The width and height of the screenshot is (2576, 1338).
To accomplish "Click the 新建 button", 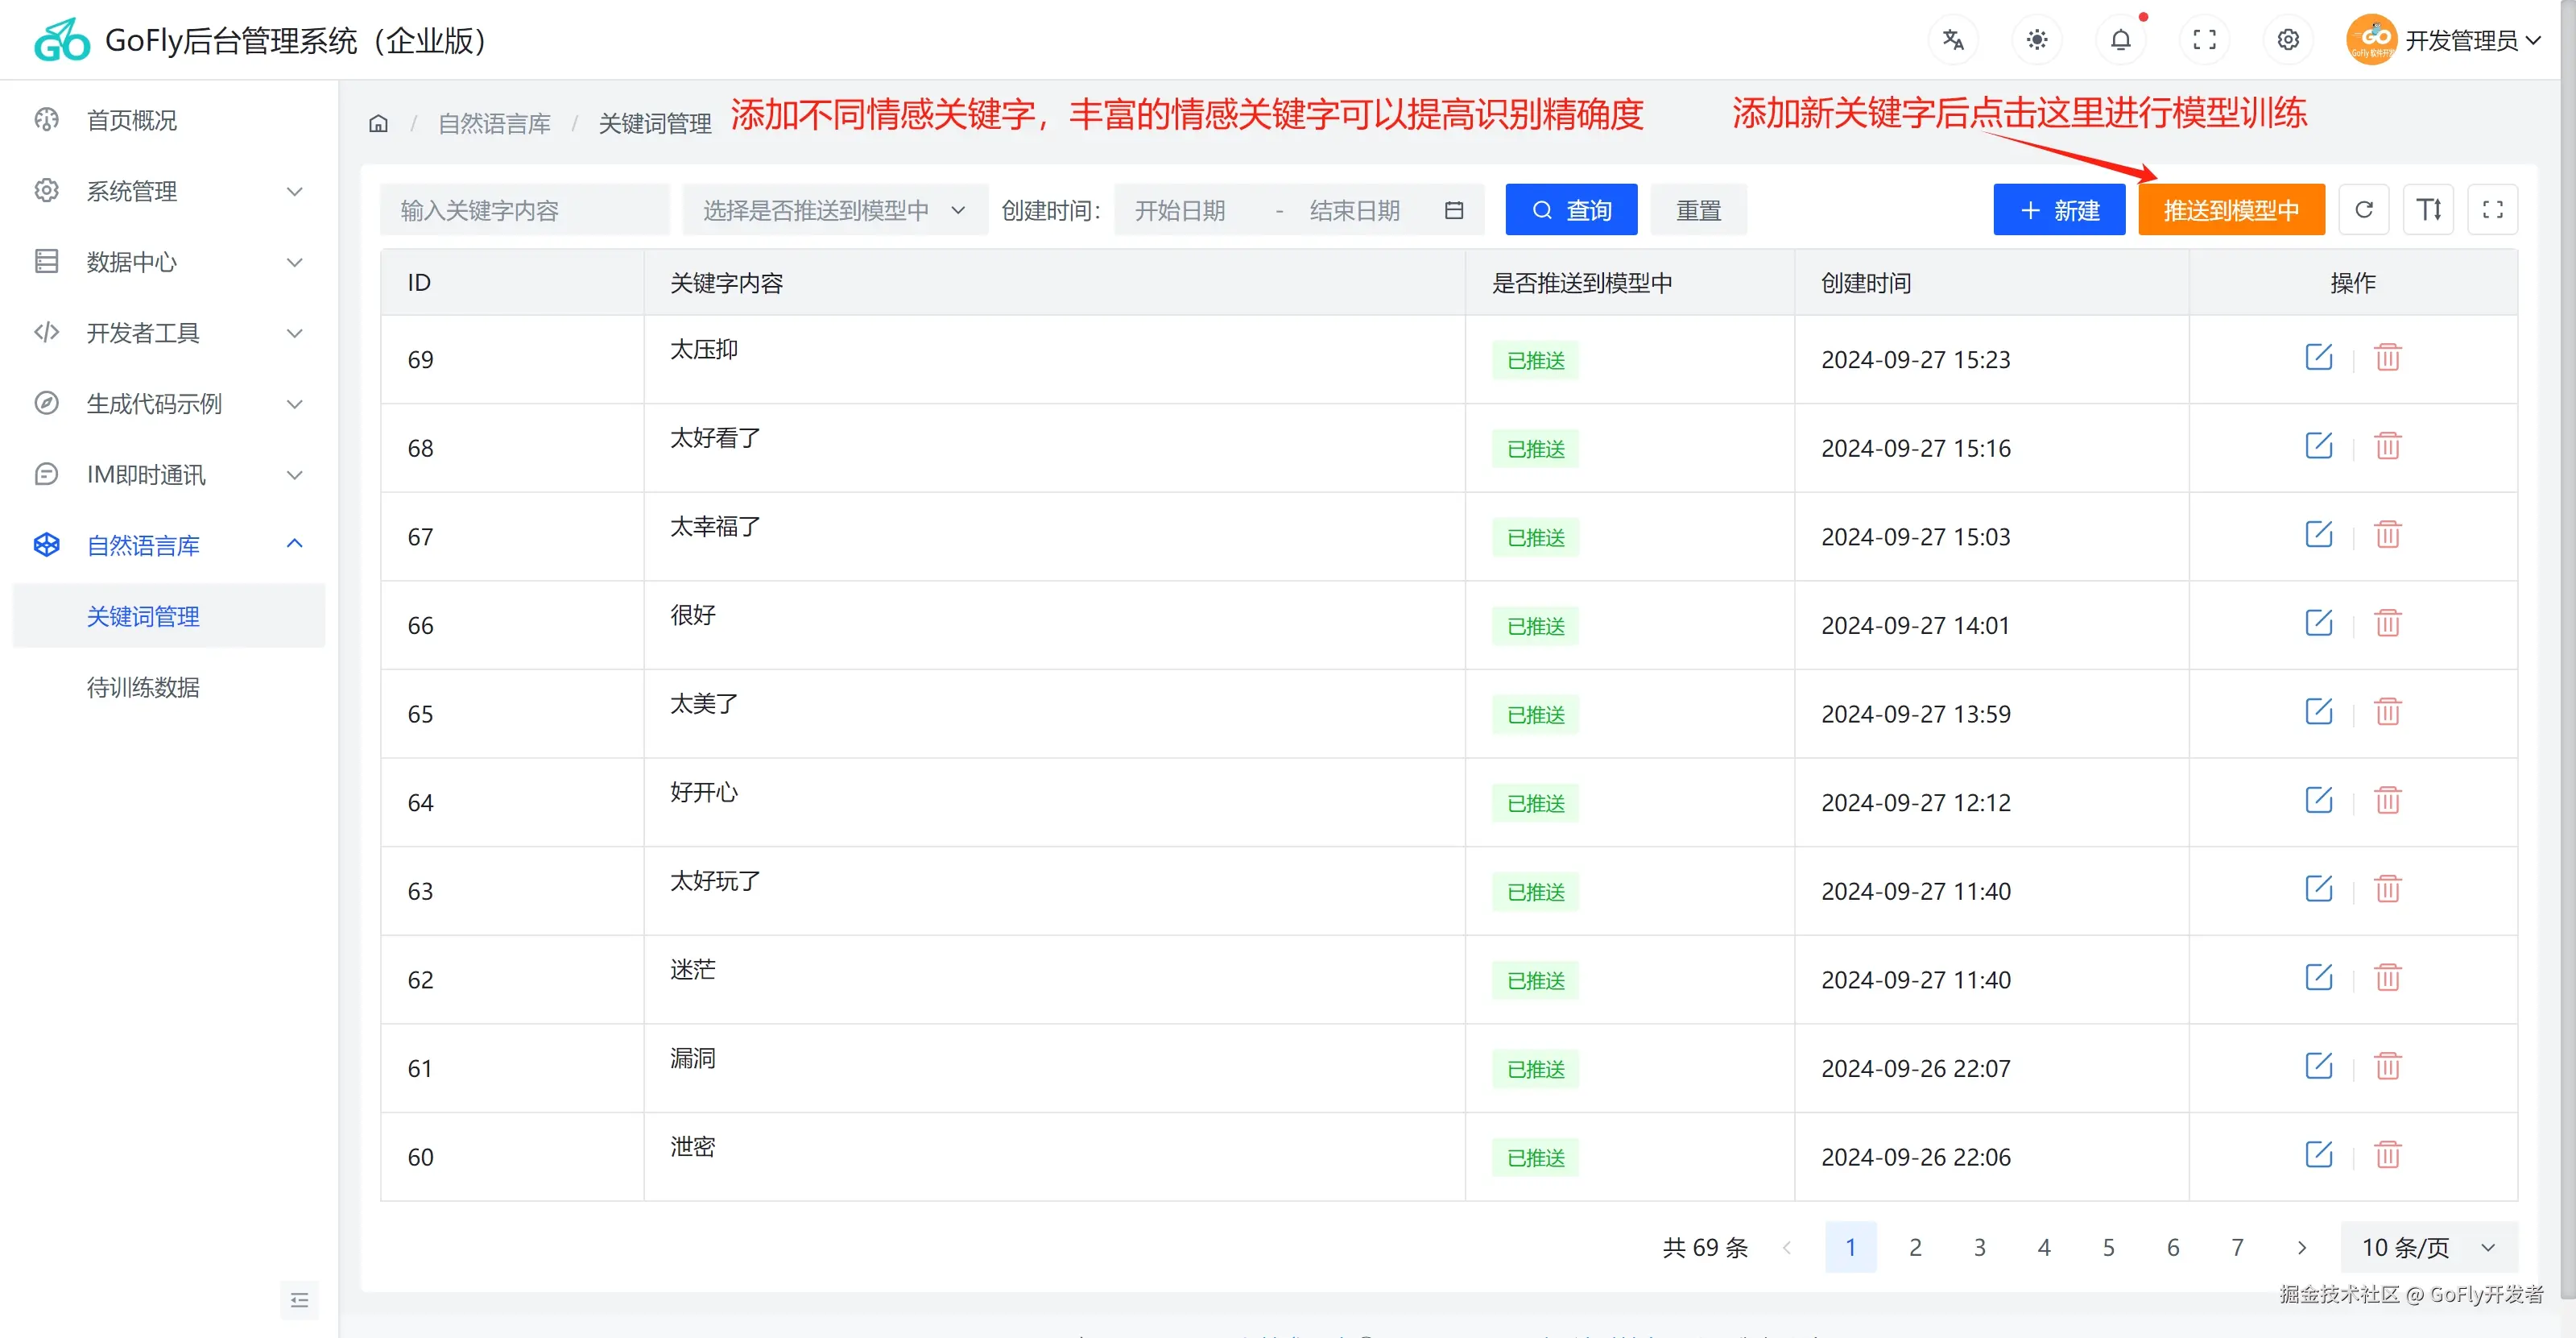I will (x=2058, y=210).
